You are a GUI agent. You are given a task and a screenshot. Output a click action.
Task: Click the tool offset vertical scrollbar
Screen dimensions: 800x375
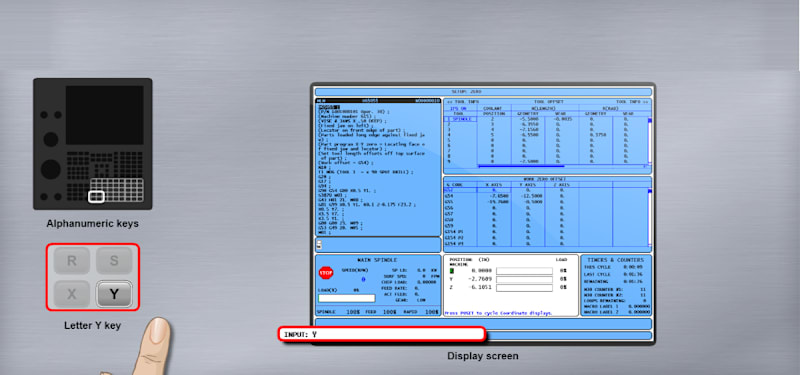coord(650,142)
